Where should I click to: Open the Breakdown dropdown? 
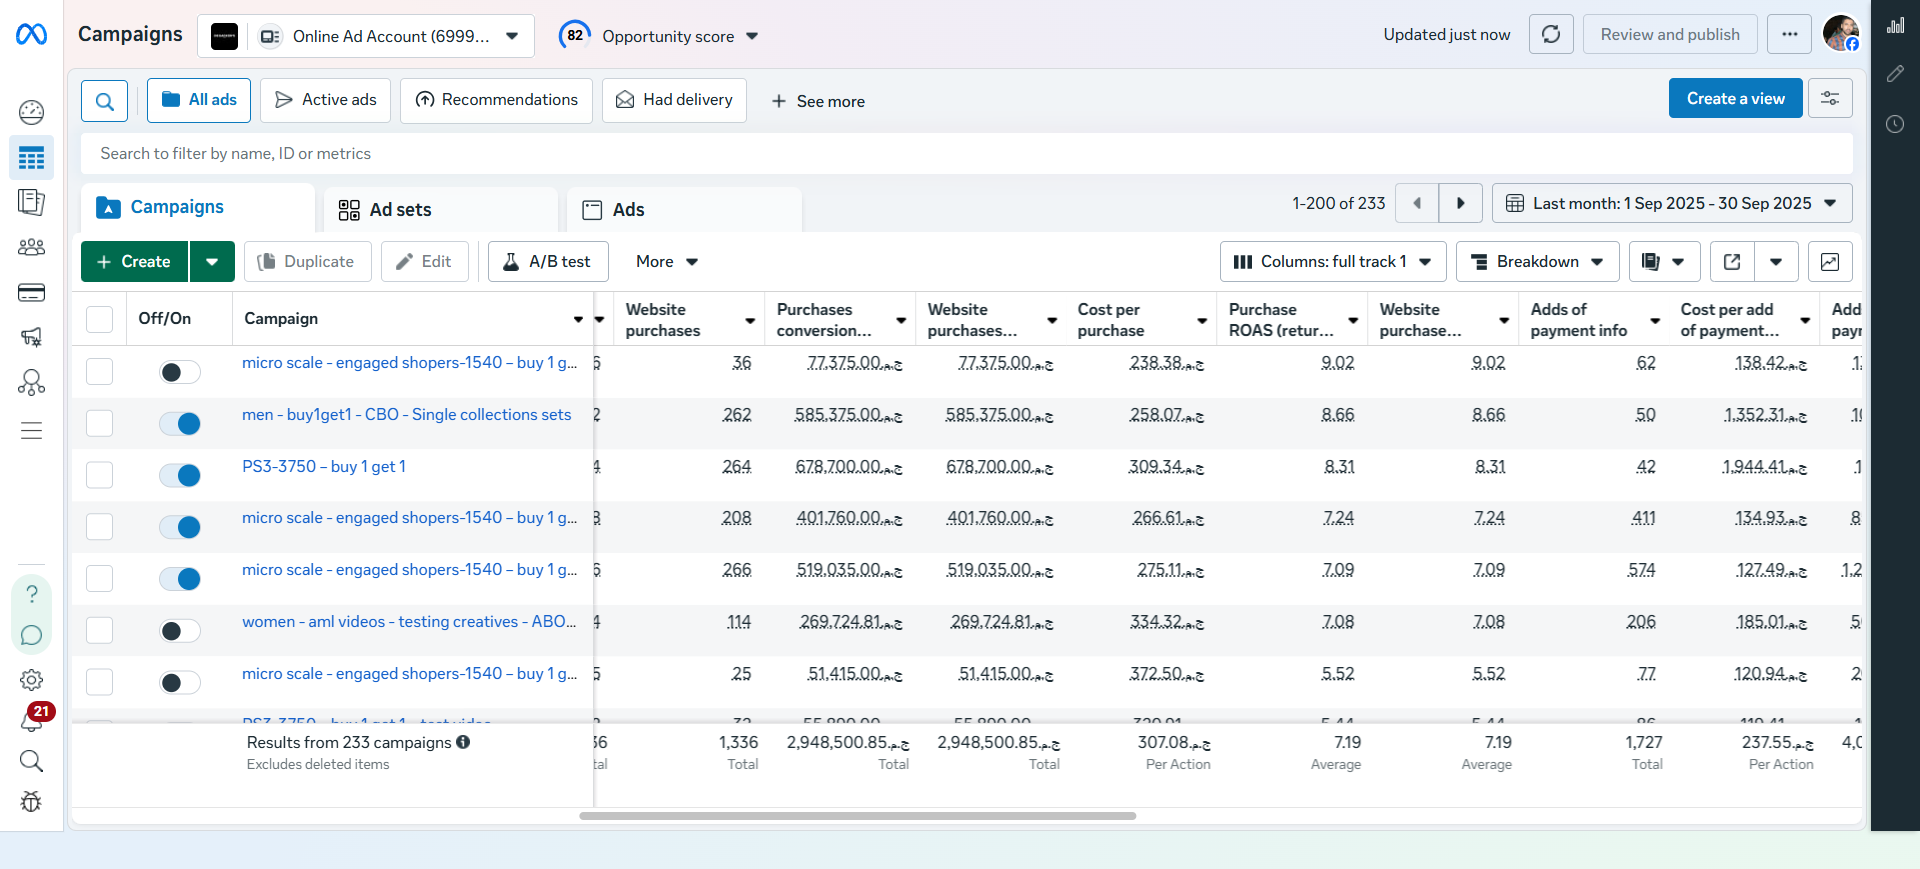[1537, 262]
